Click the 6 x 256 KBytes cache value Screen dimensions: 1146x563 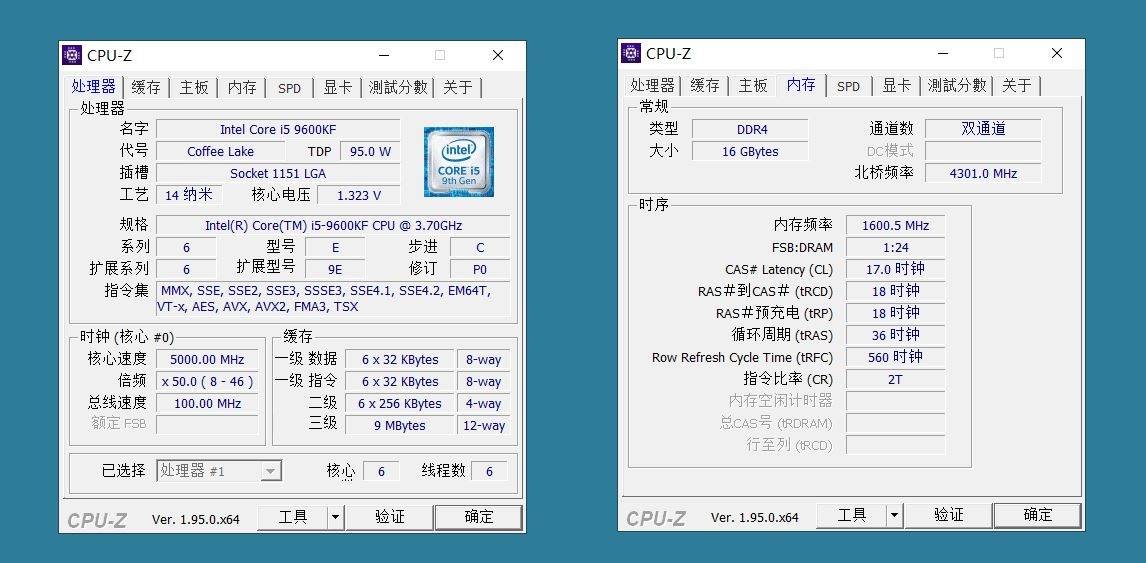pyautogui.click(x=400, y=404)
